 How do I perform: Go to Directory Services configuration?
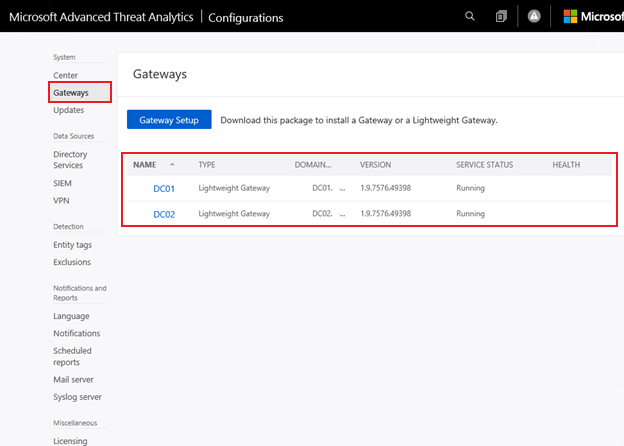coord(70,160)
